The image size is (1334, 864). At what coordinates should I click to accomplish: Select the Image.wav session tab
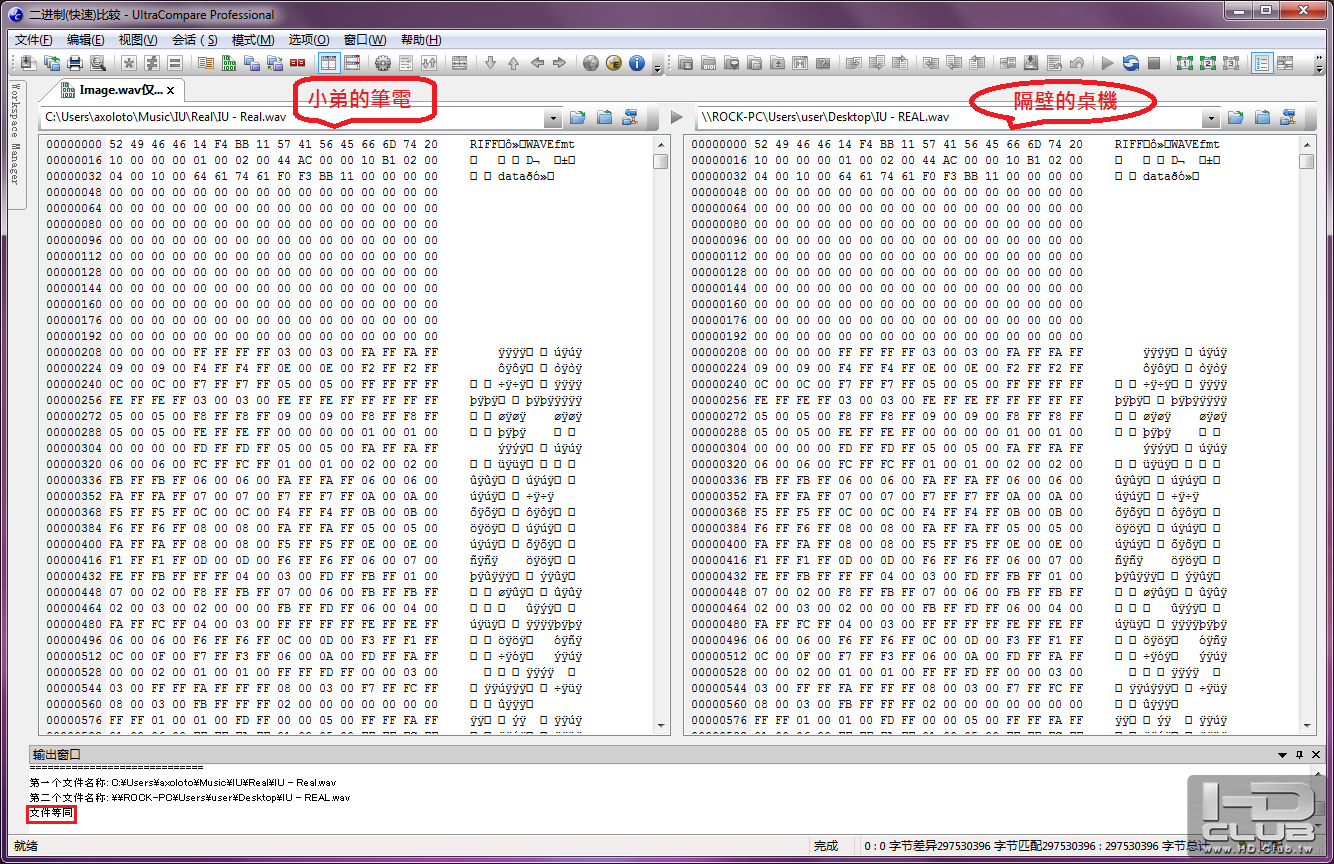point(112,90)
